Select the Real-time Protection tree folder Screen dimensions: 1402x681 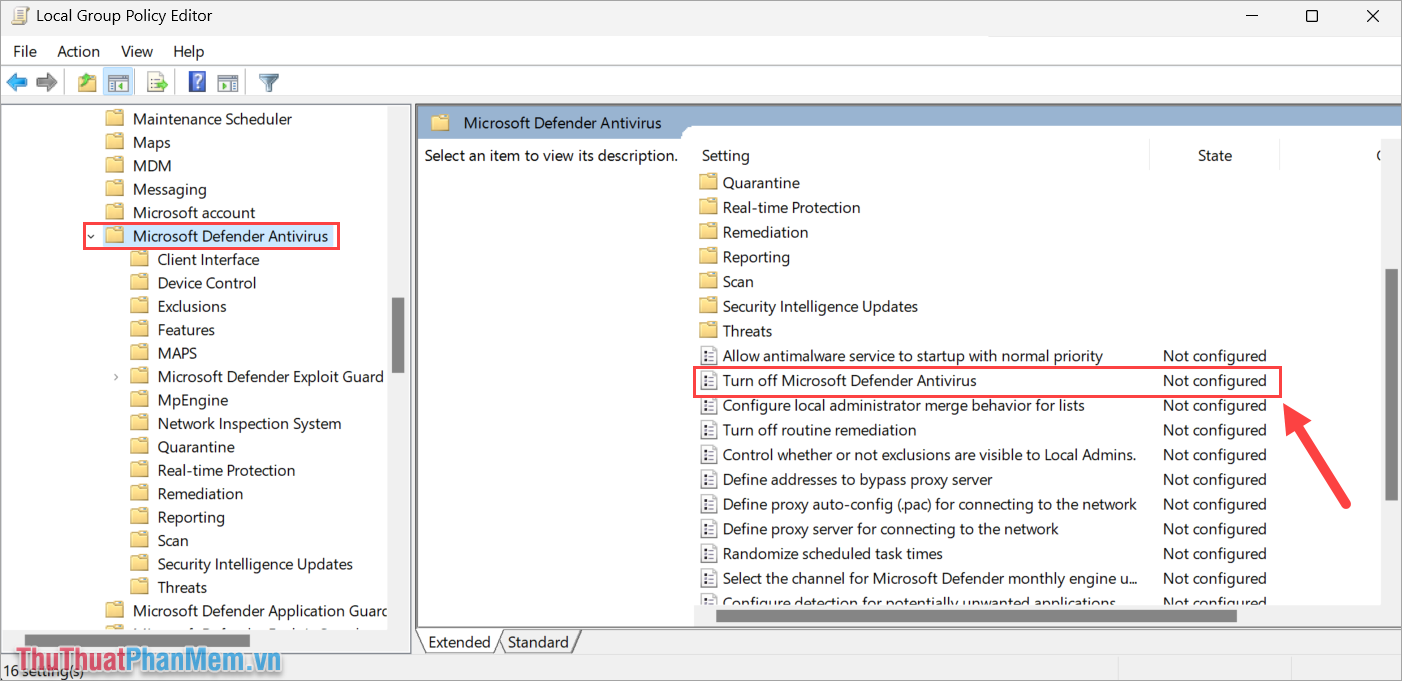(x=225, y=469)
